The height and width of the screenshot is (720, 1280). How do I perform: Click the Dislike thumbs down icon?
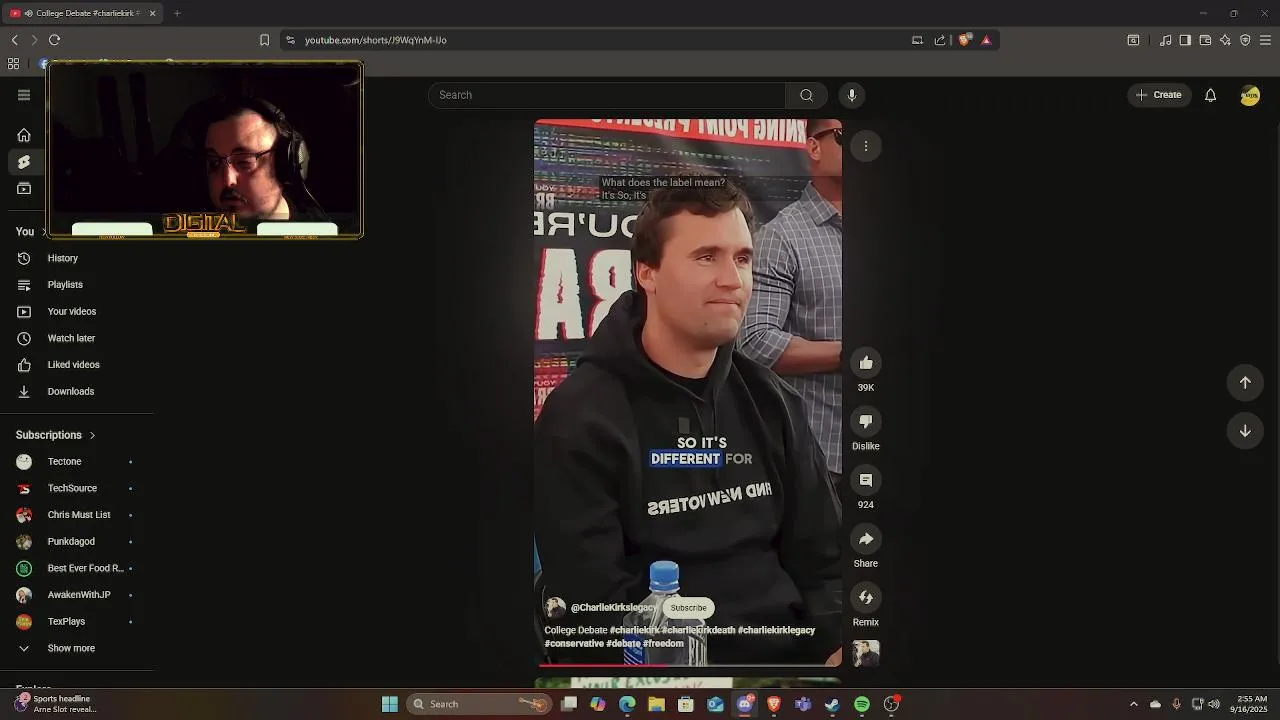pos(866,422)
